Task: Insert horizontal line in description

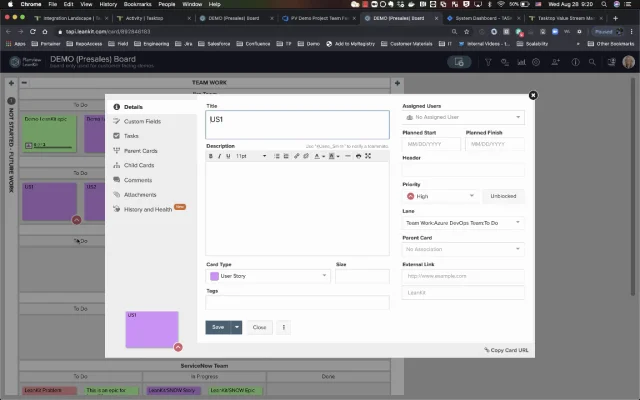Action: pyautogui.click(x=348, y=156)
